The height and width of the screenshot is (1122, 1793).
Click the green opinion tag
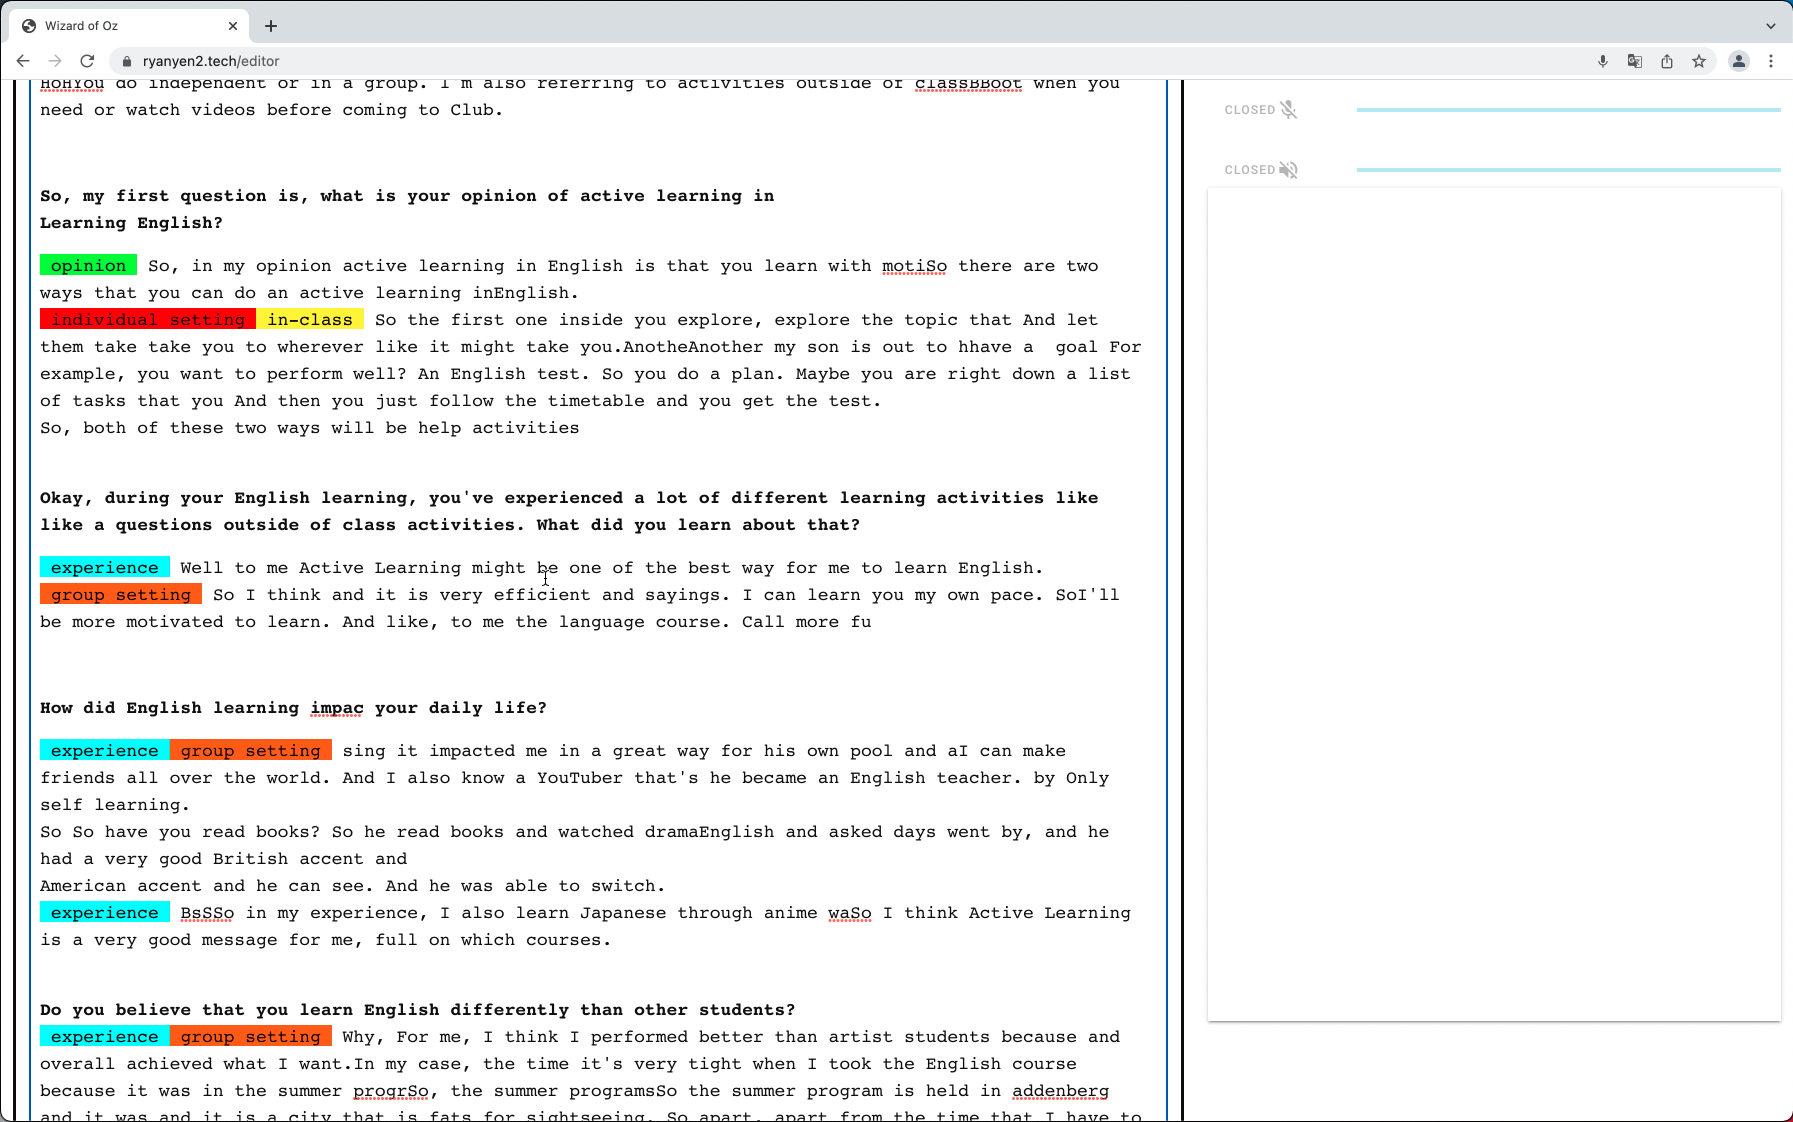click(x=88, y=266)
